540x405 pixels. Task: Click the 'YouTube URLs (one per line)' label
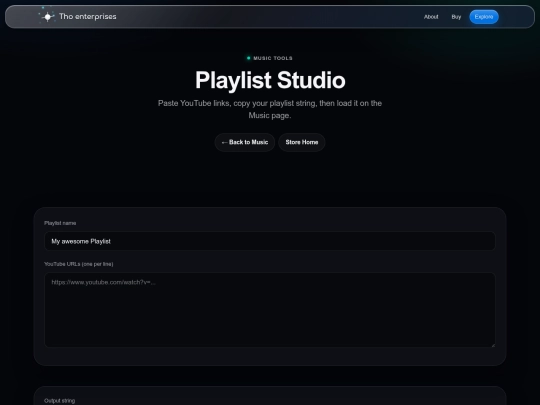79,264
